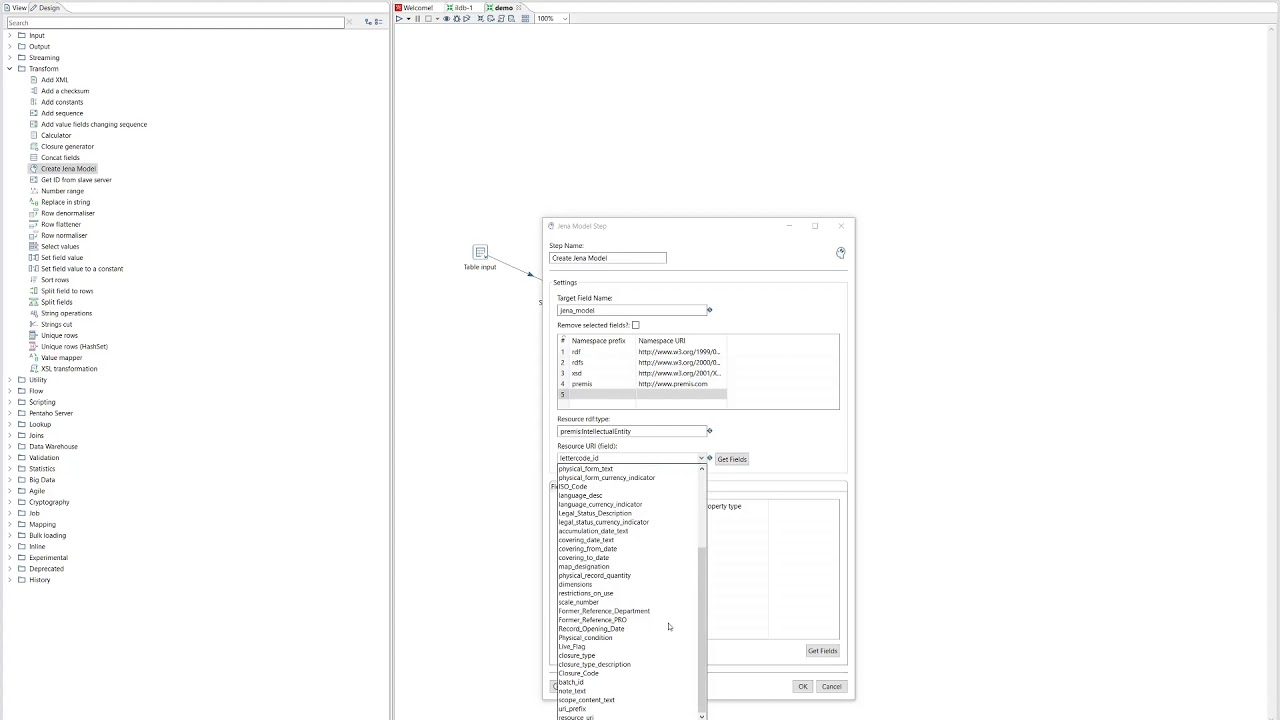Image resolution: width=1280 pixels, height=720 pixels.
Task: Focus the Search box in Design panel
Action: [x=174, y=22]
